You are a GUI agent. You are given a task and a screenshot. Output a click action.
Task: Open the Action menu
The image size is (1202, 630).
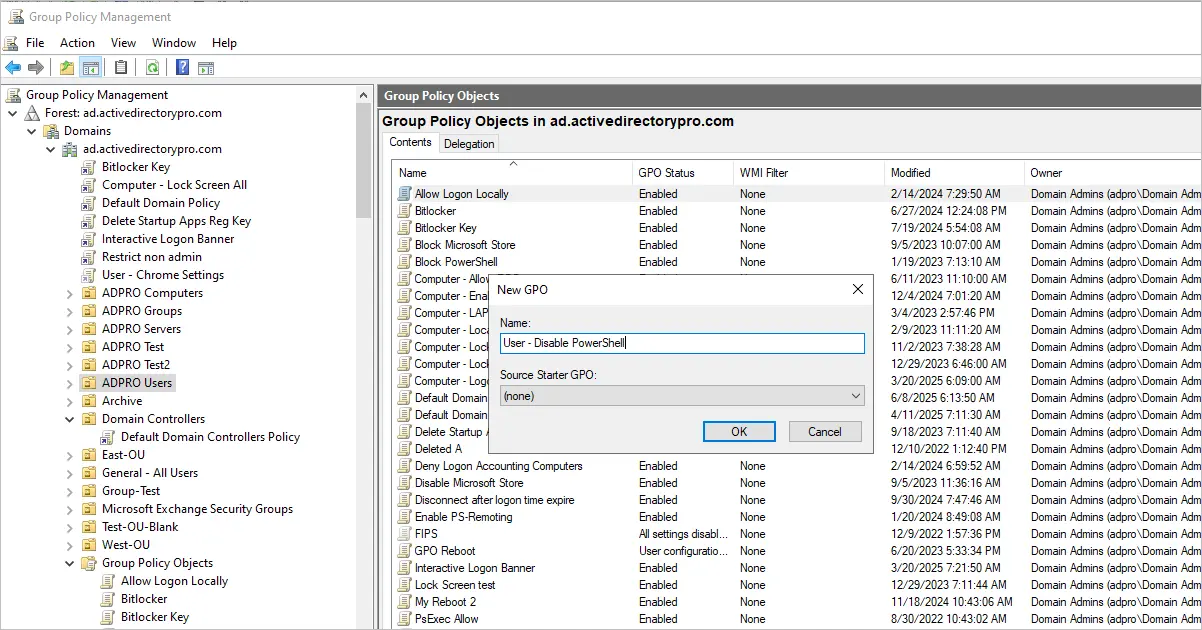click(77, 43)
